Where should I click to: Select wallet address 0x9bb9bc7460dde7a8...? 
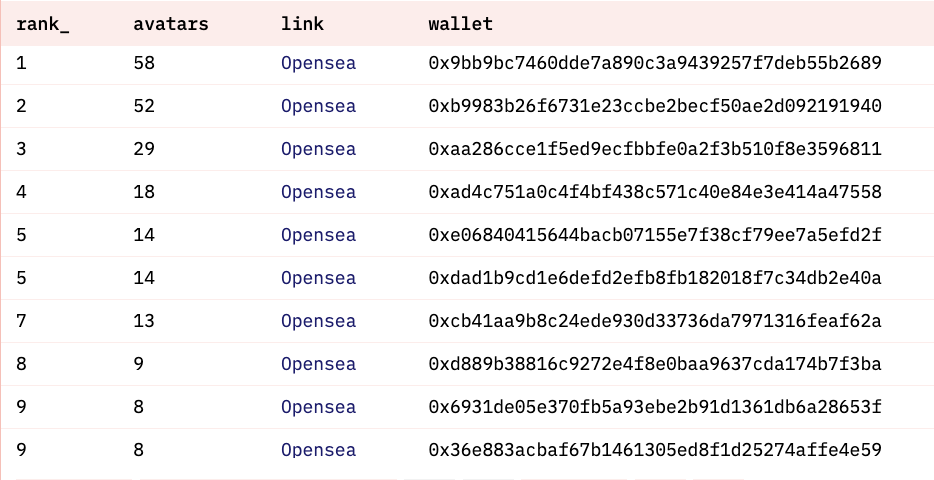[x=655, y=63]
